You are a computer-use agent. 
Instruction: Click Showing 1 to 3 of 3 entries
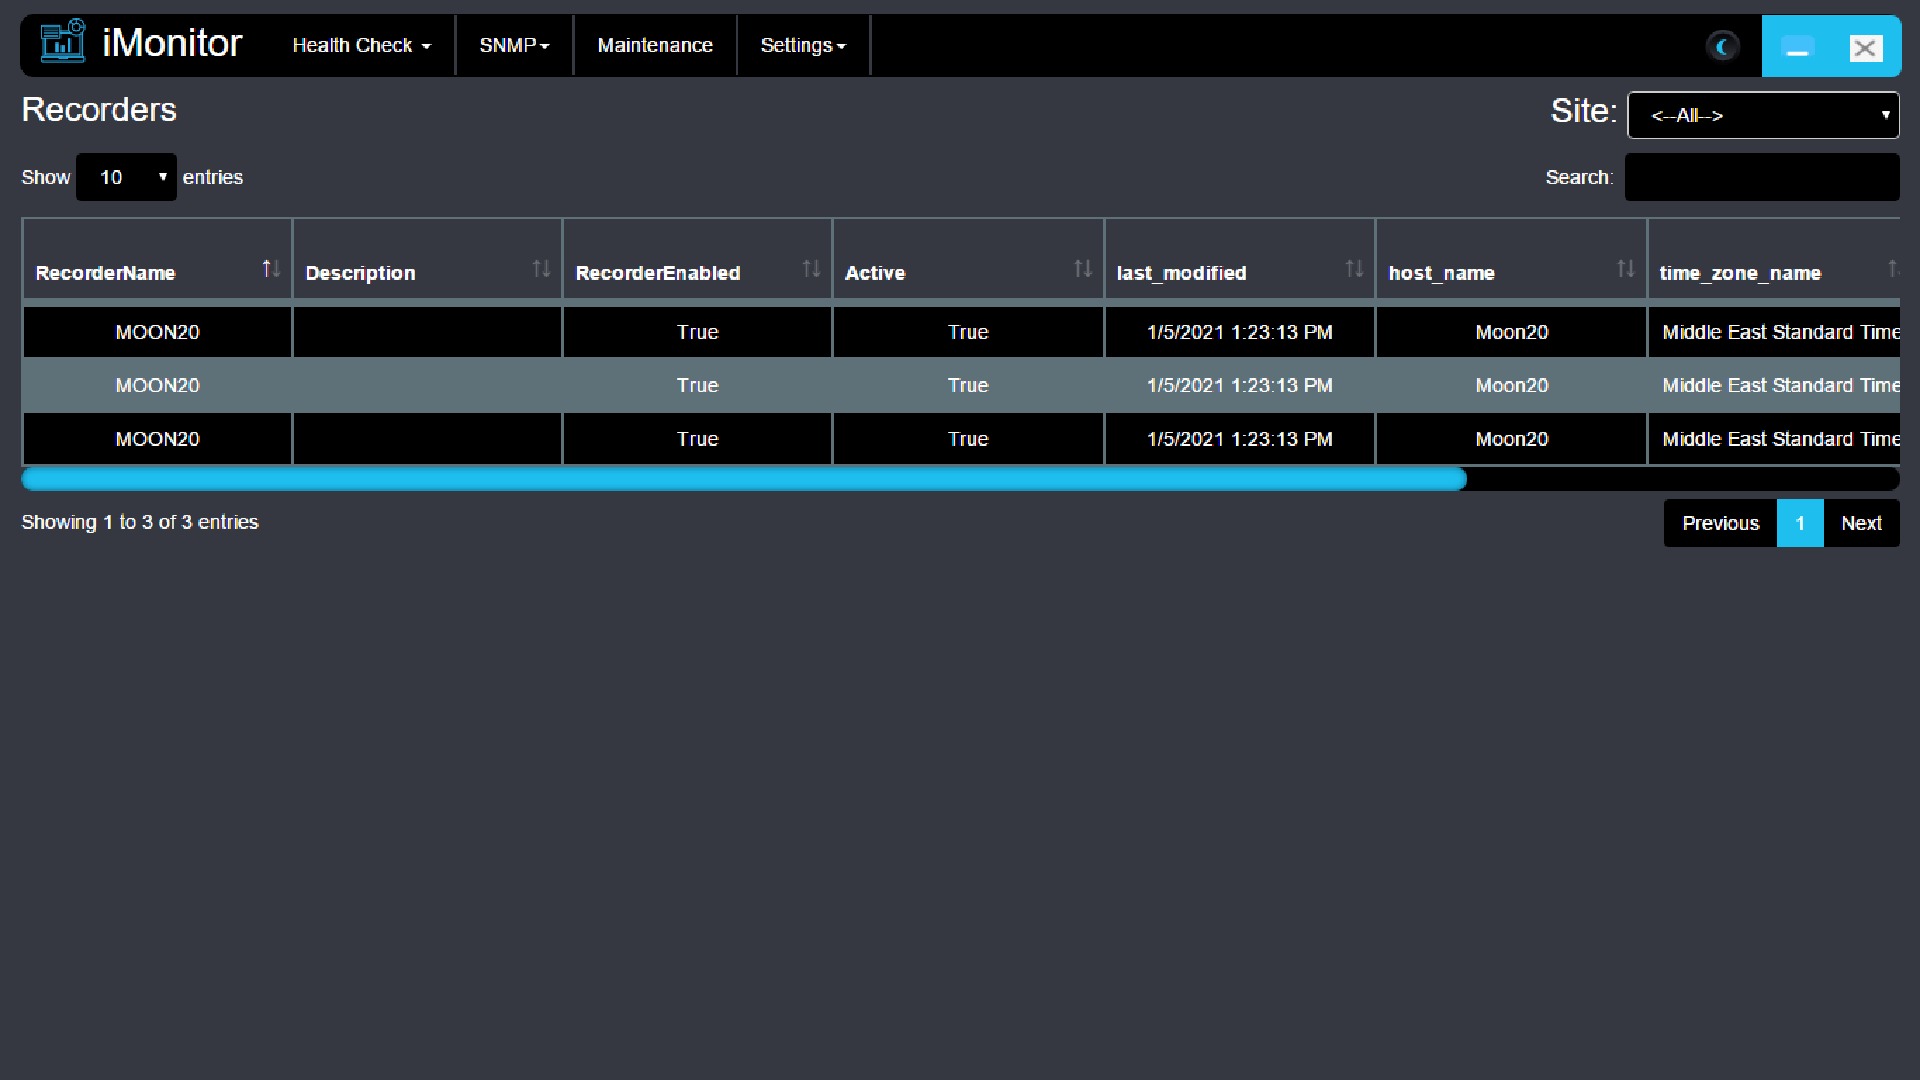140,522
